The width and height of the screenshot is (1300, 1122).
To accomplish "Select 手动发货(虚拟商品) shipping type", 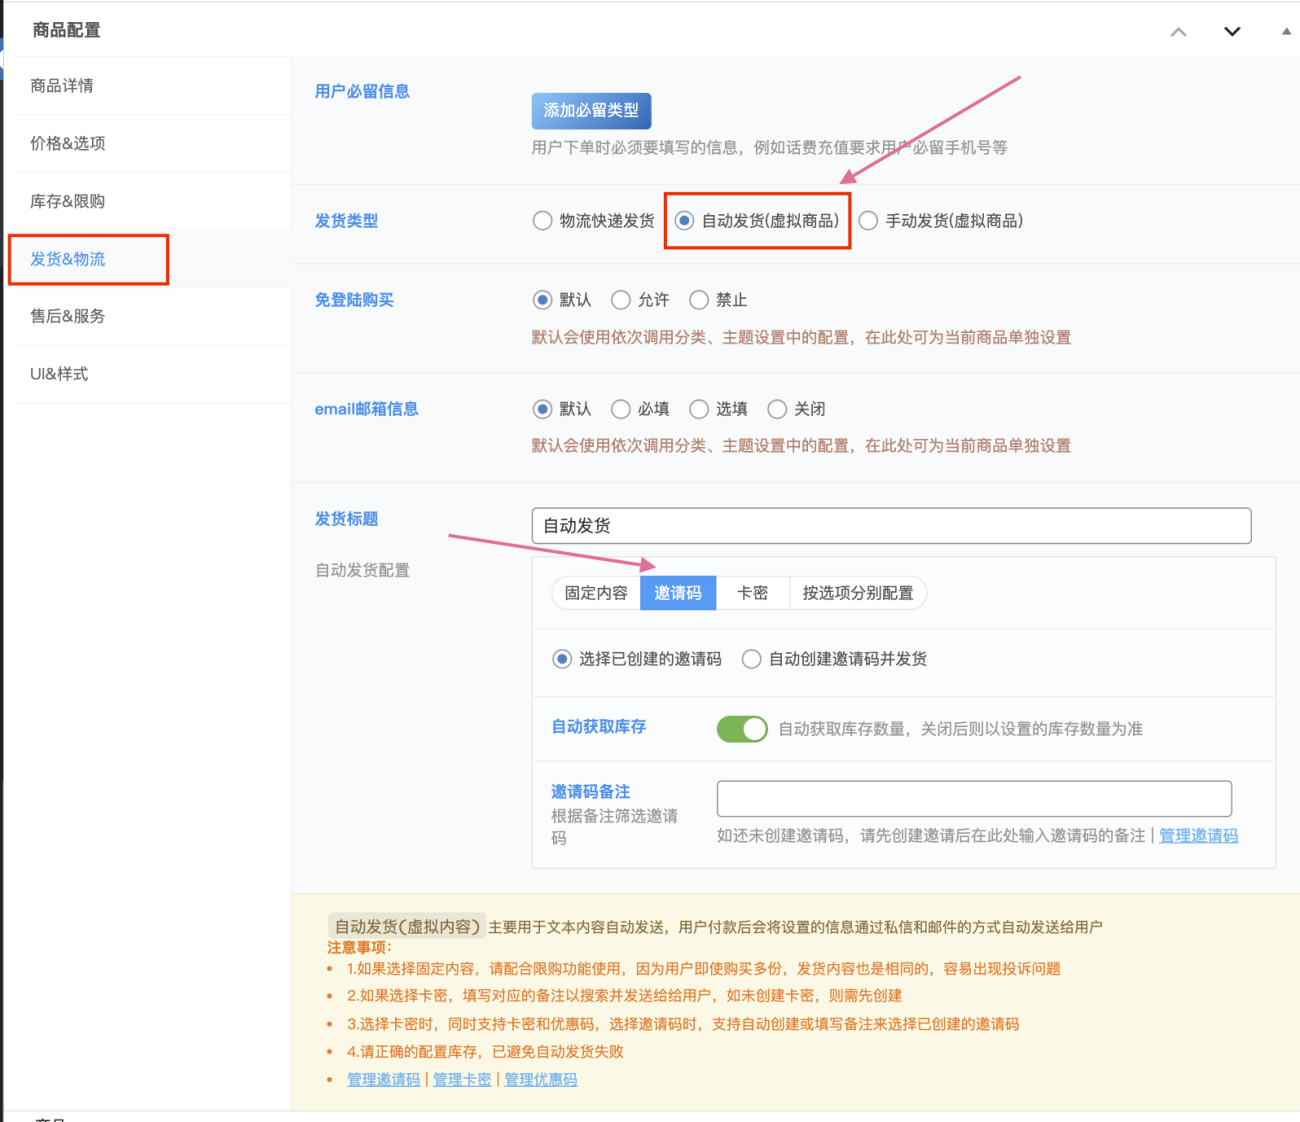I will (x=868, y=221).
